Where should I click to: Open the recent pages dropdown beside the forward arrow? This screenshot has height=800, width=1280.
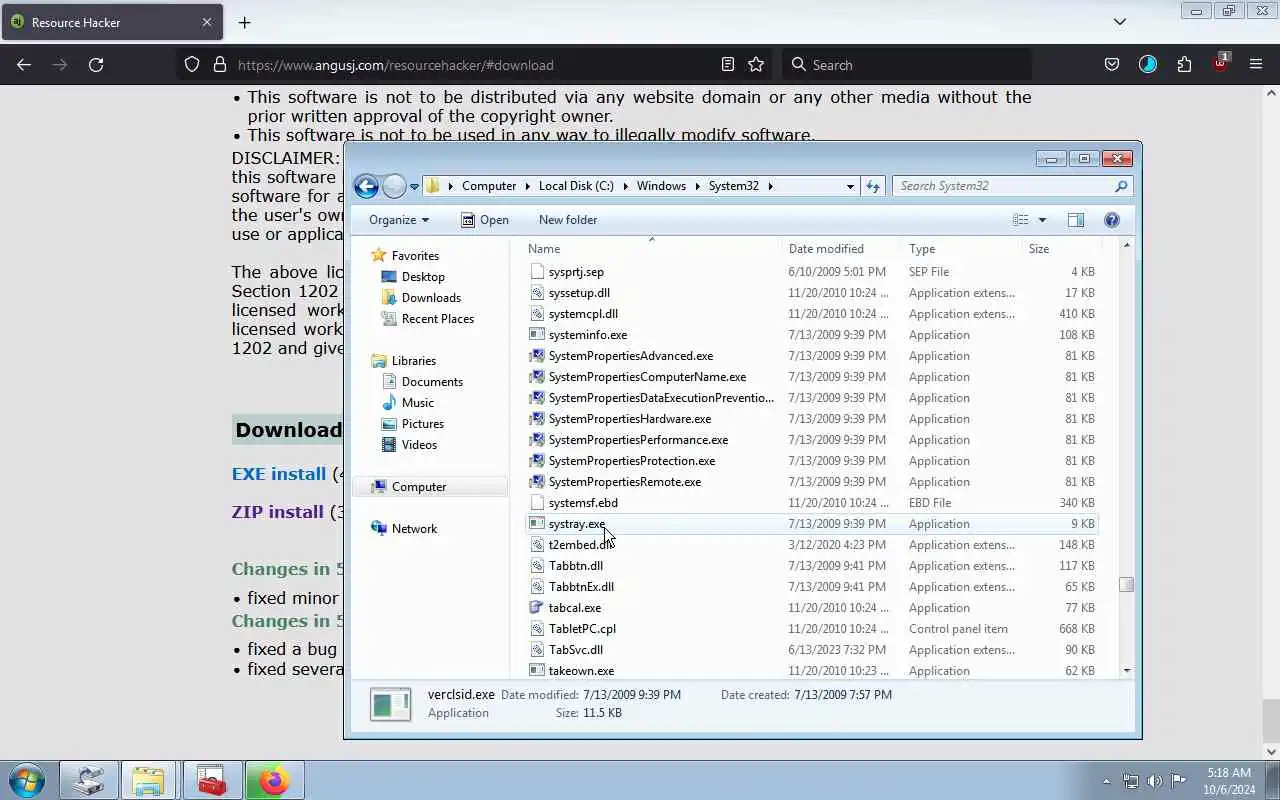(414, 187)
